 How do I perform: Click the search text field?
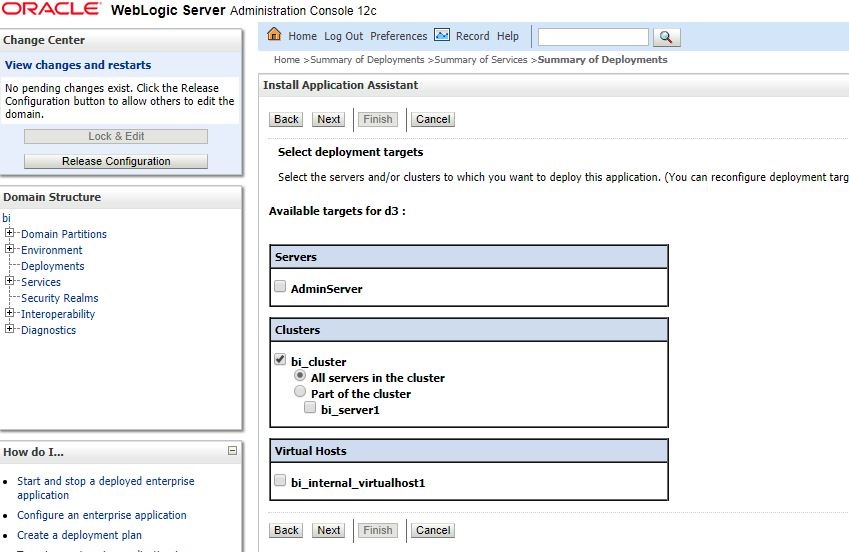click(x=593, y=37)
